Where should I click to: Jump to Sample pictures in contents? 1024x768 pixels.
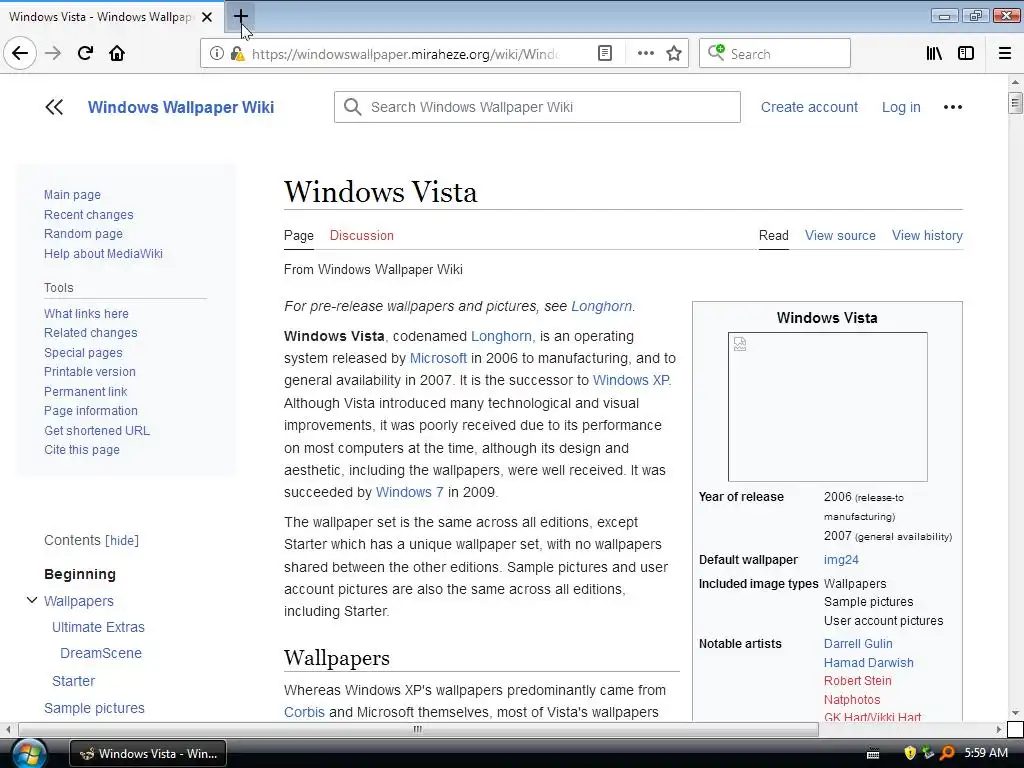click(x=94, y=708)
